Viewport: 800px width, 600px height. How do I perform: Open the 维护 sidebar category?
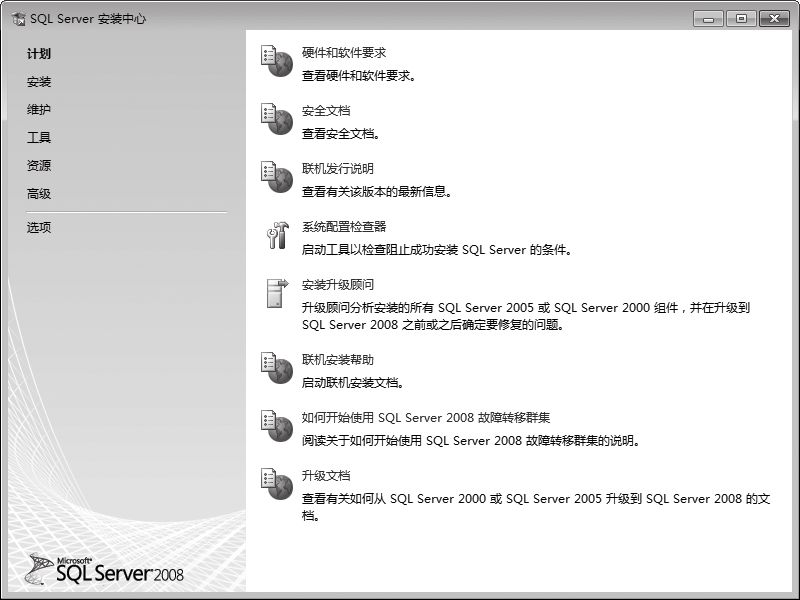point(39,109)
